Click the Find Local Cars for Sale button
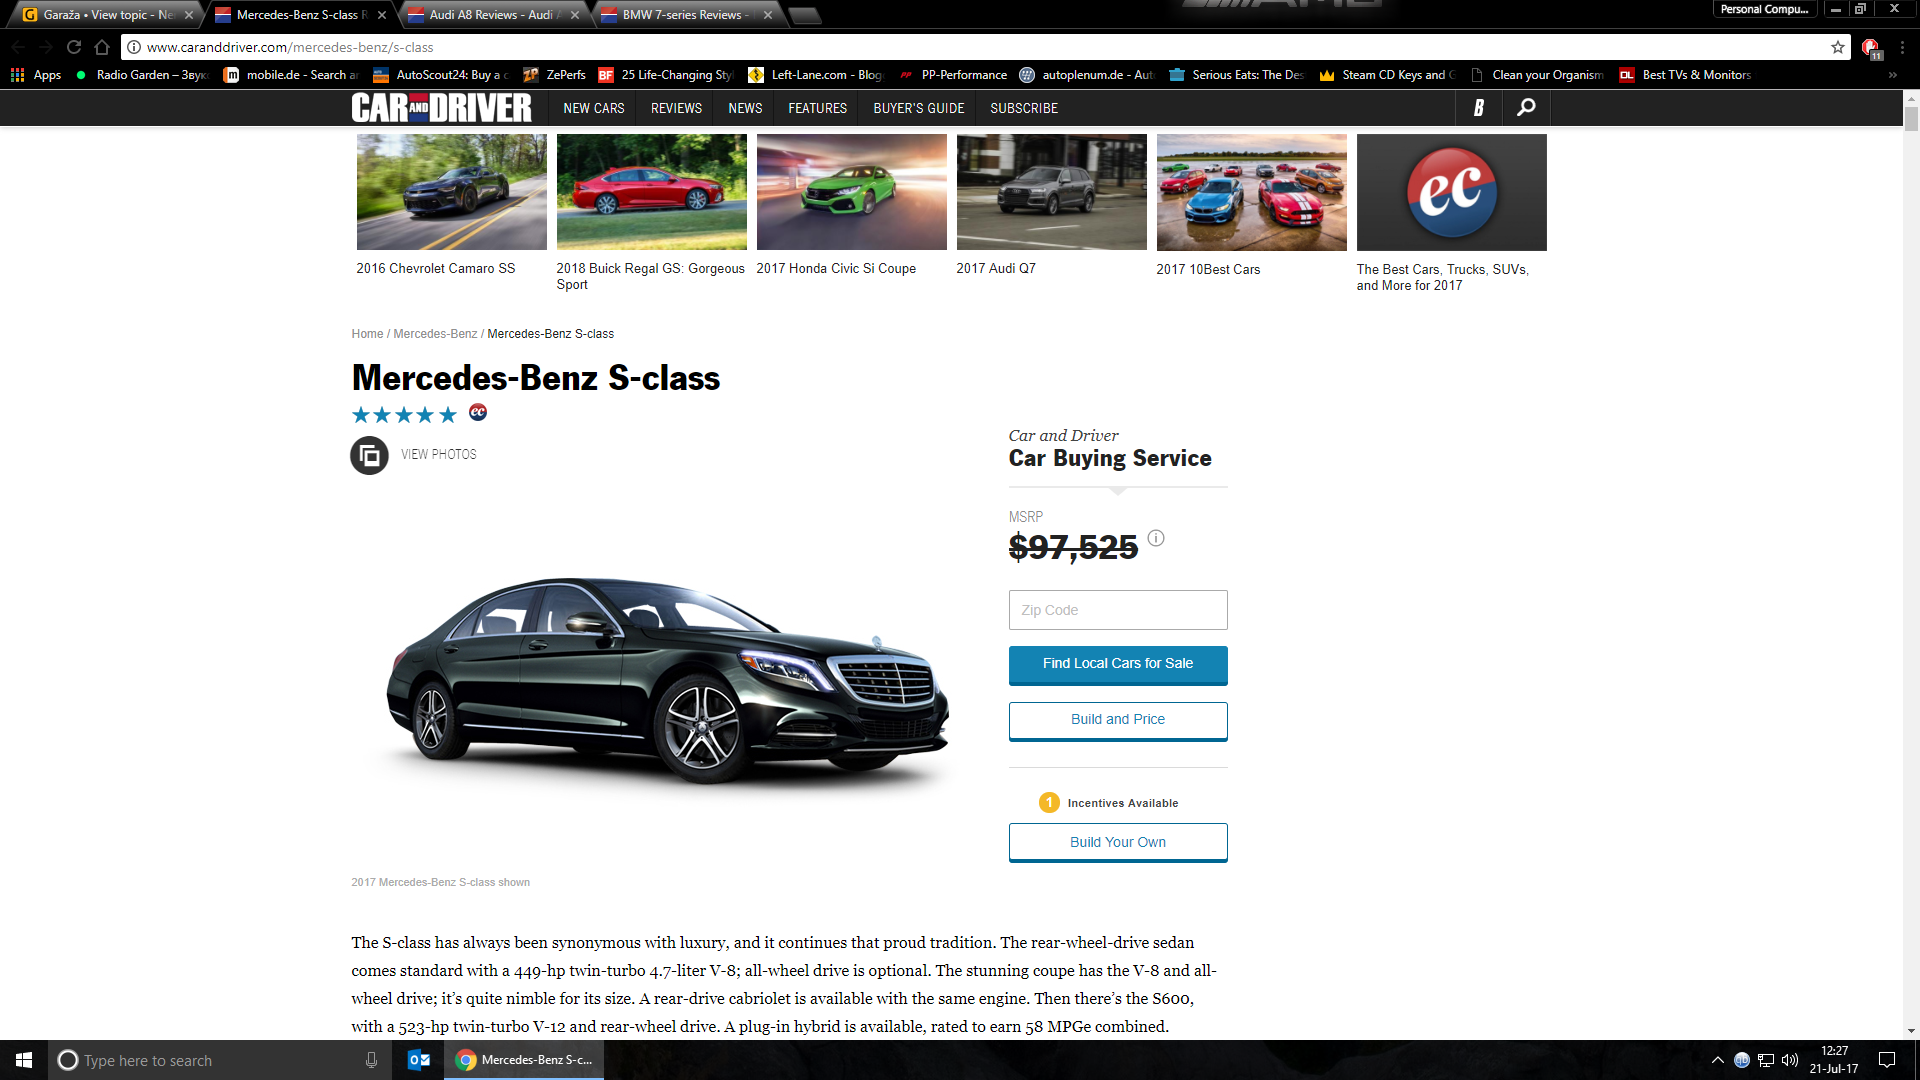 click(1117, 664)
